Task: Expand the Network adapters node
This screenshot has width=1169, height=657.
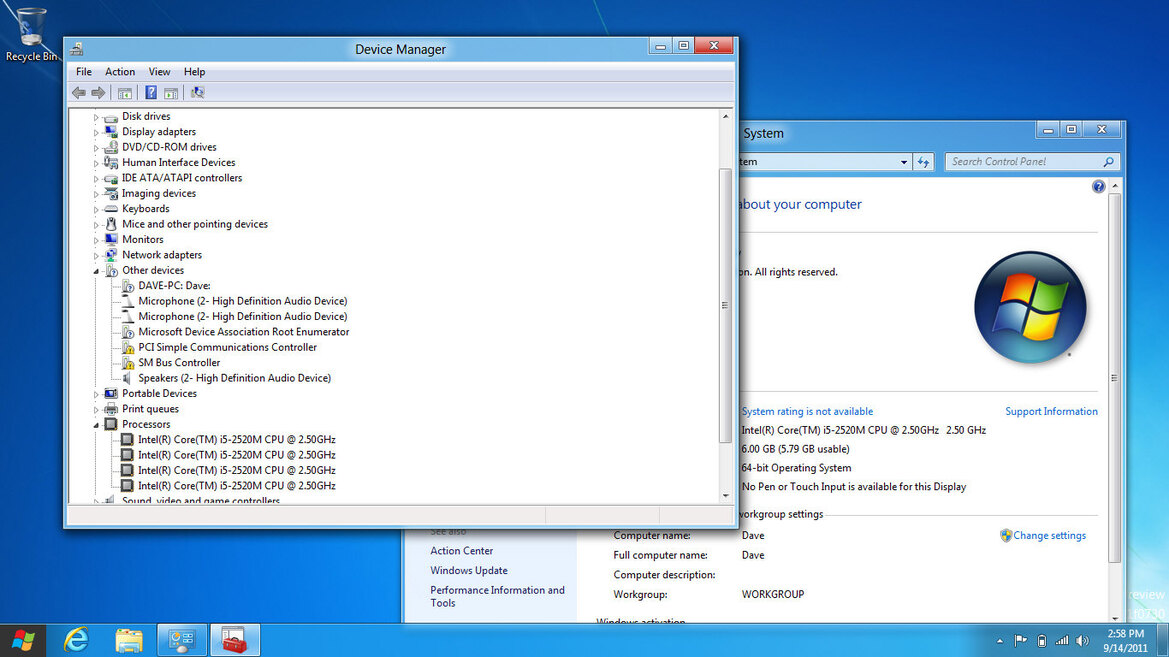Action: (96, 256)
